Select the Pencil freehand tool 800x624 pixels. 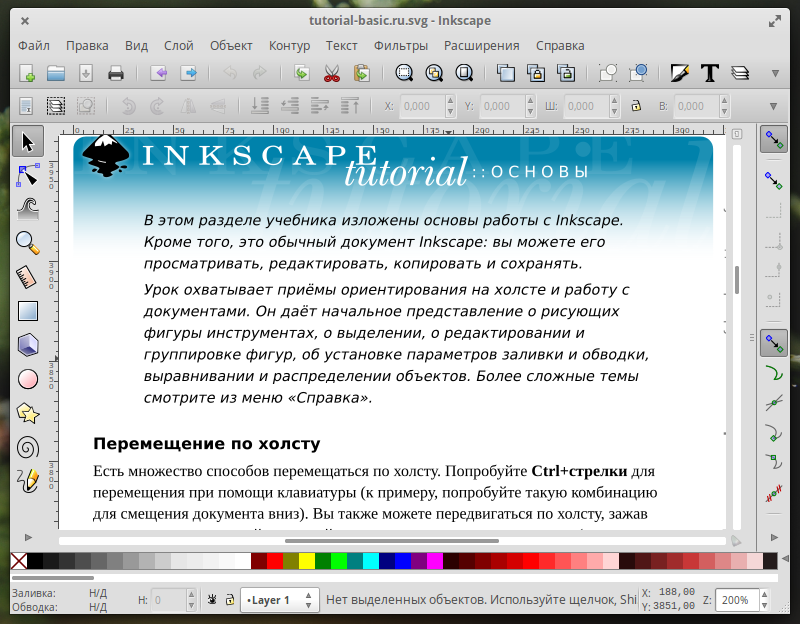[x=28, y=481]
